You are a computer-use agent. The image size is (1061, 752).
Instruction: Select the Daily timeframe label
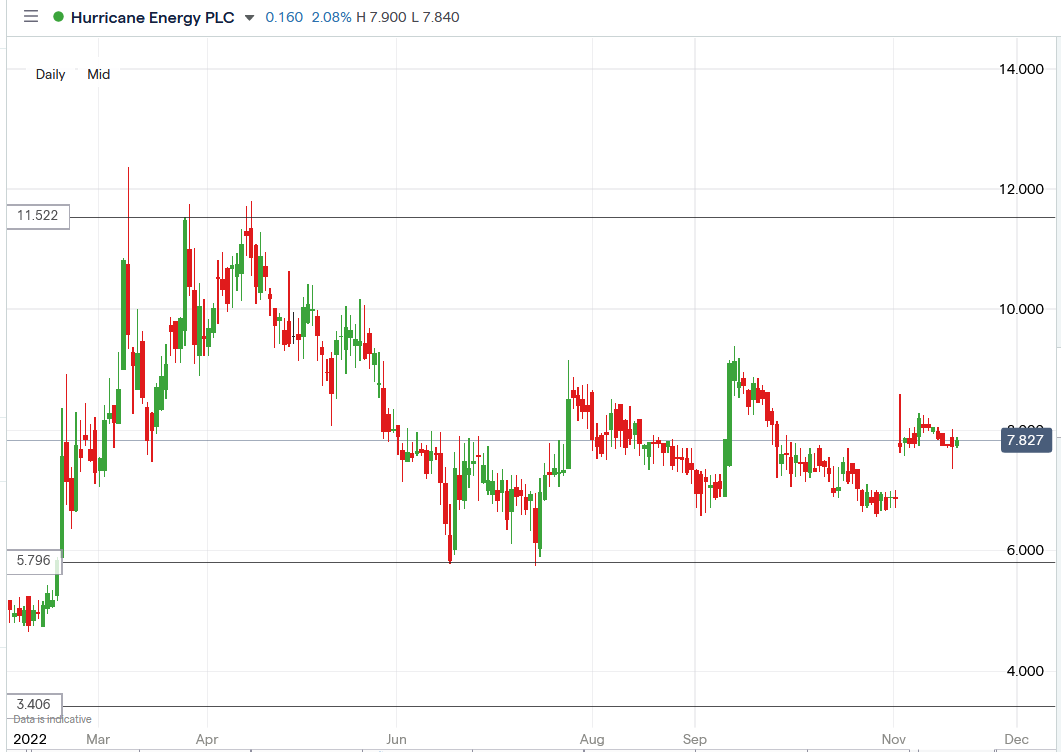pyautogui.click(x=51, y=74)
